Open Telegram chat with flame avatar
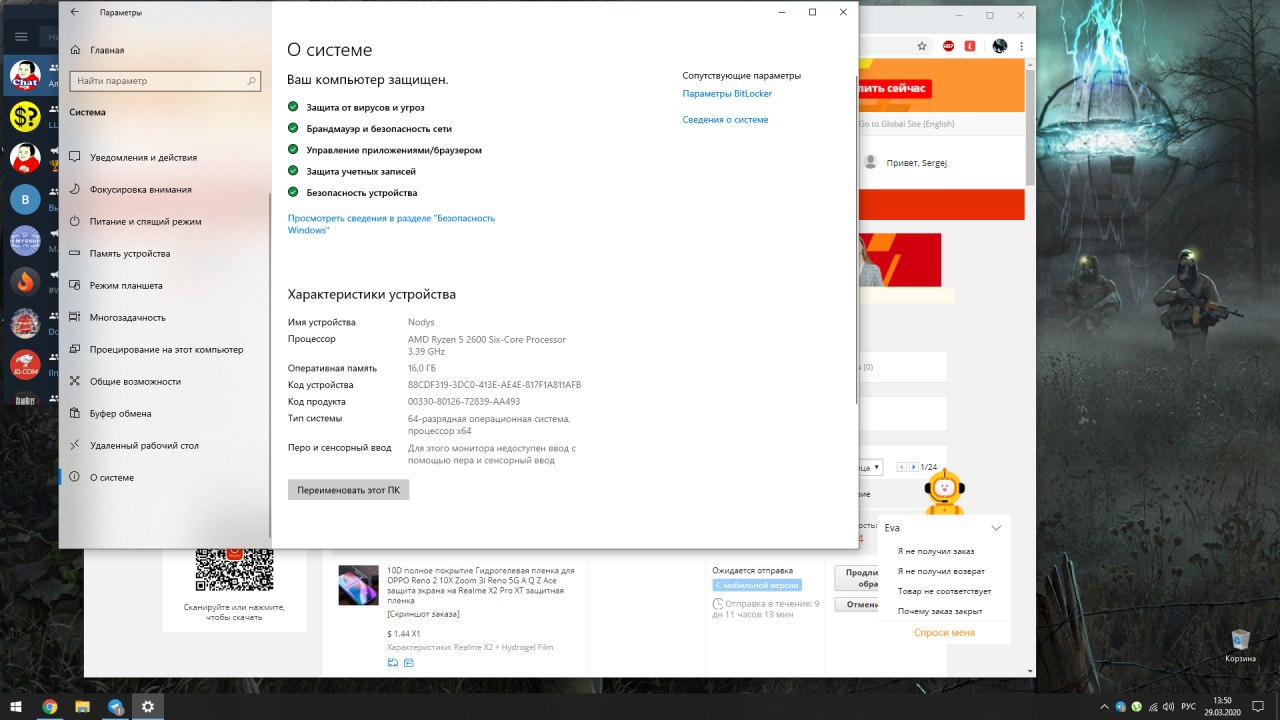 coord(25,282)
